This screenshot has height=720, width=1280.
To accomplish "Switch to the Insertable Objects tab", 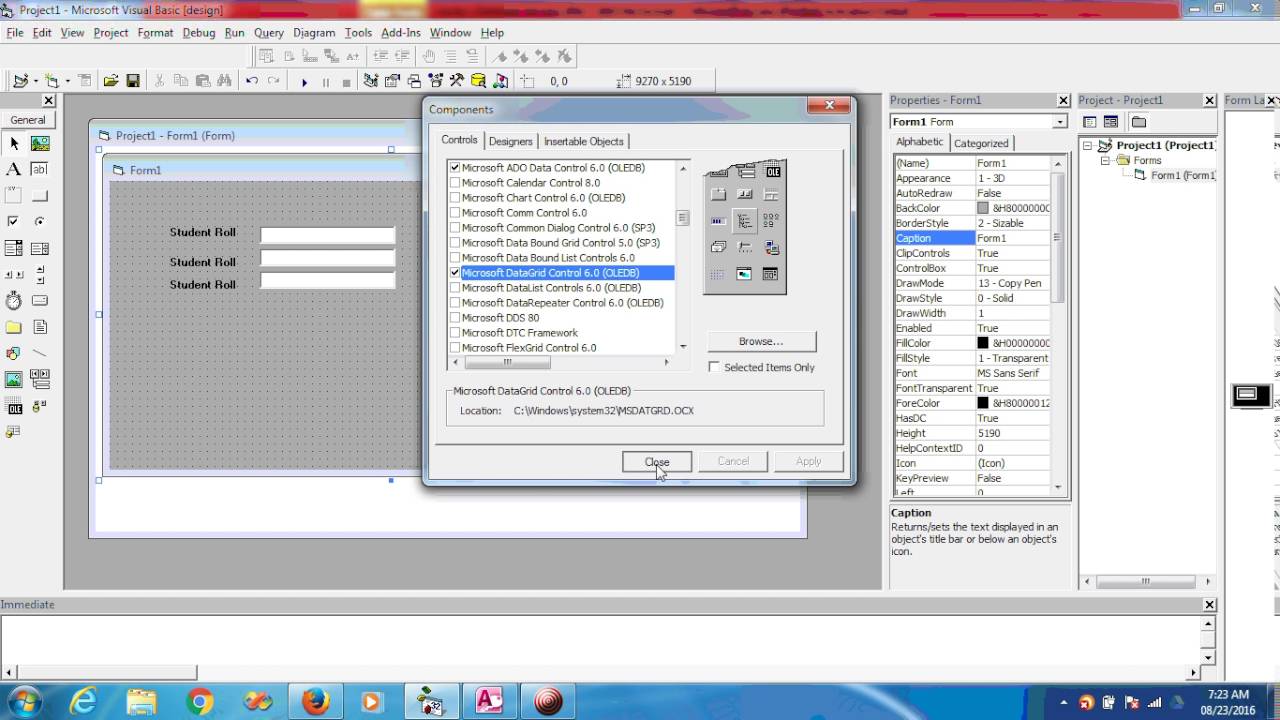I will pyautogui.click(x=584, y=142).
